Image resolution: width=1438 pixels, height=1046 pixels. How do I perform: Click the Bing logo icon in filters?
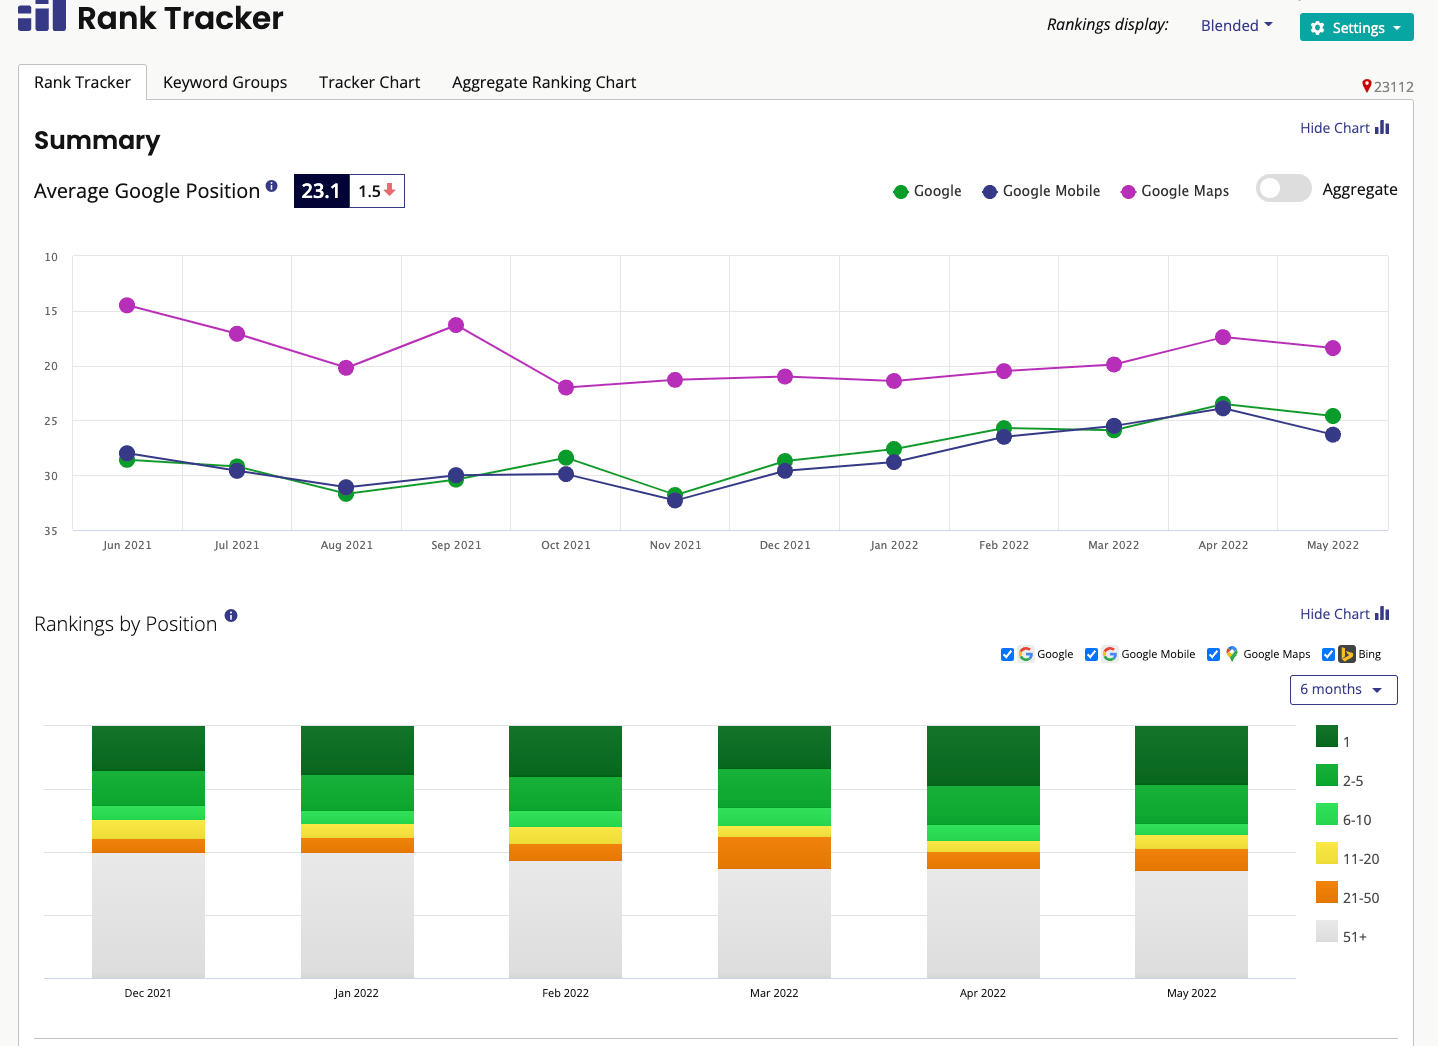pos(1347,654)
